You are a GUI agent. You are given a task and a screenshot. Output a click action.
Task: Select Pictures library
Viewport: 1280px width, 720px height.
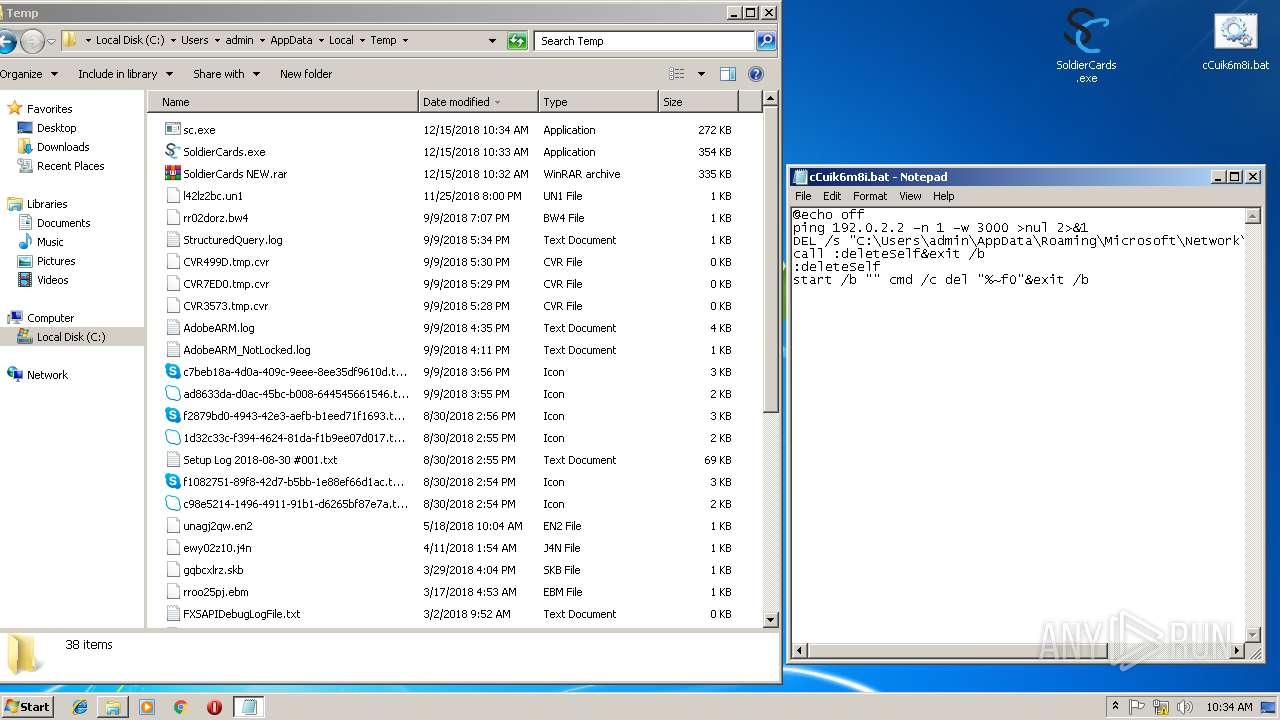[56, 261]
